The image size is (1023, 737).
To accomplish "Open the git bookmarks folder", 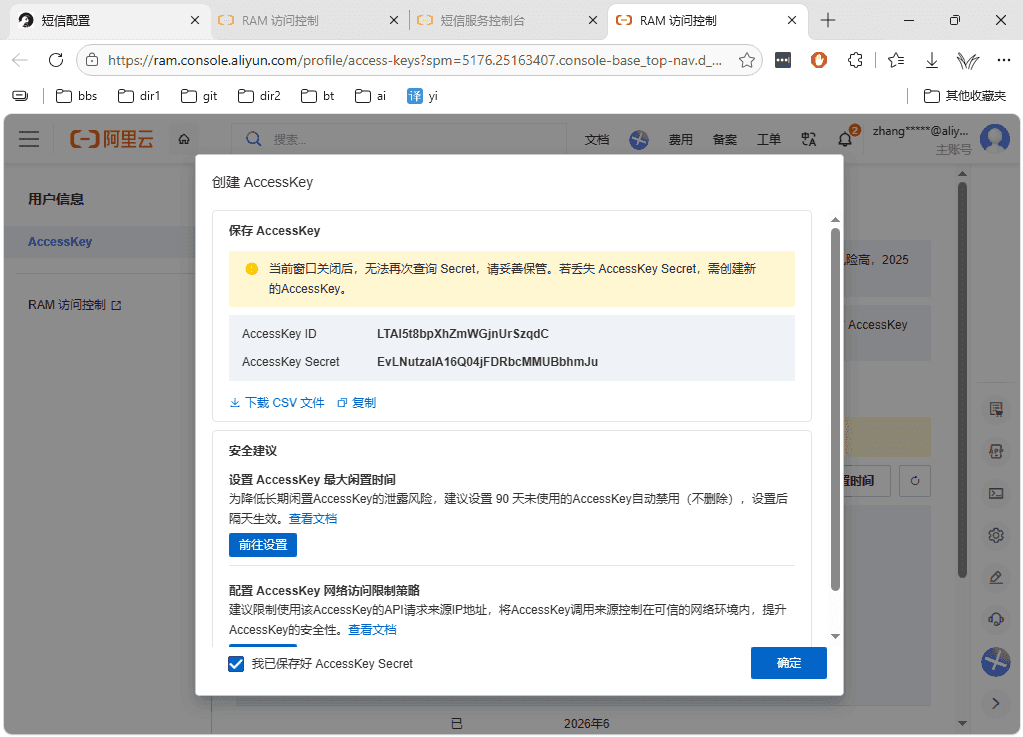I will [199, 97].
